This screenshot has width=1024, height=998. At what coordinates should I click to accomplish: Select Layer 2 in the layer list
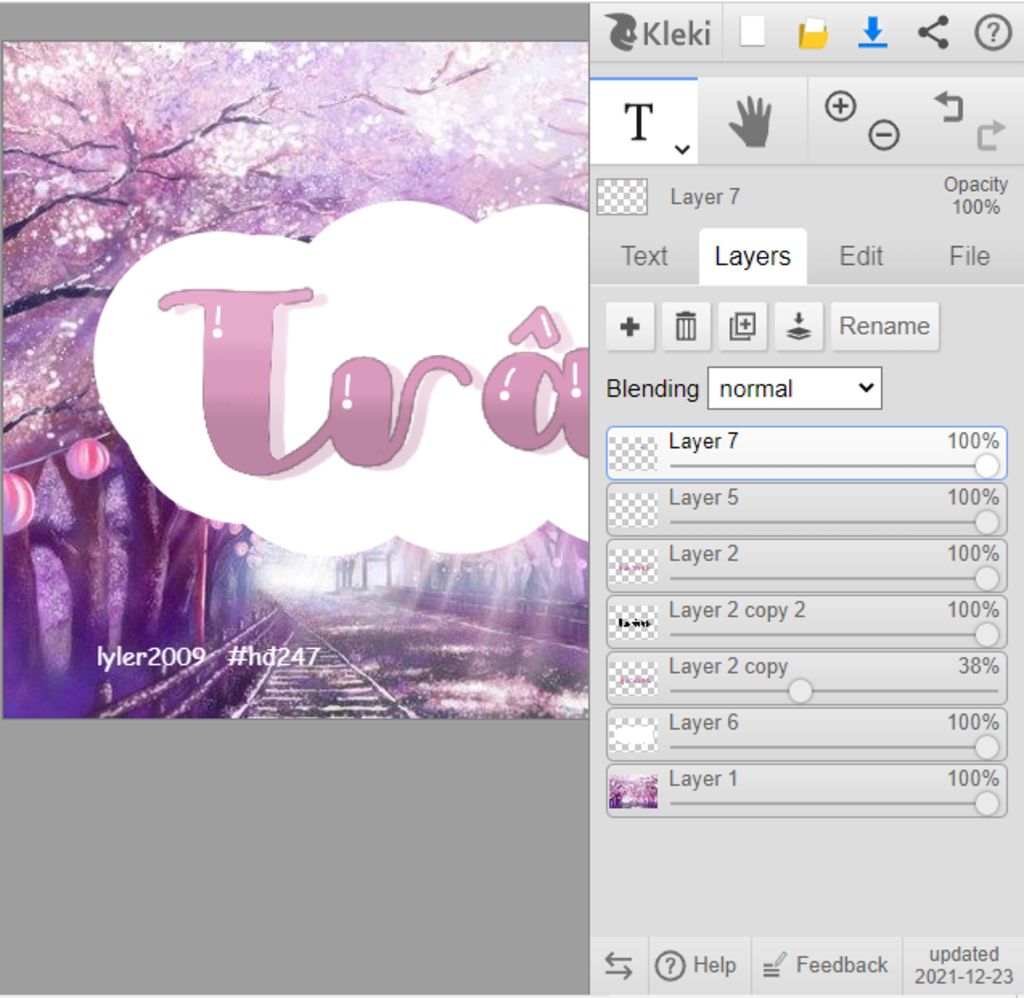(807, 566)
